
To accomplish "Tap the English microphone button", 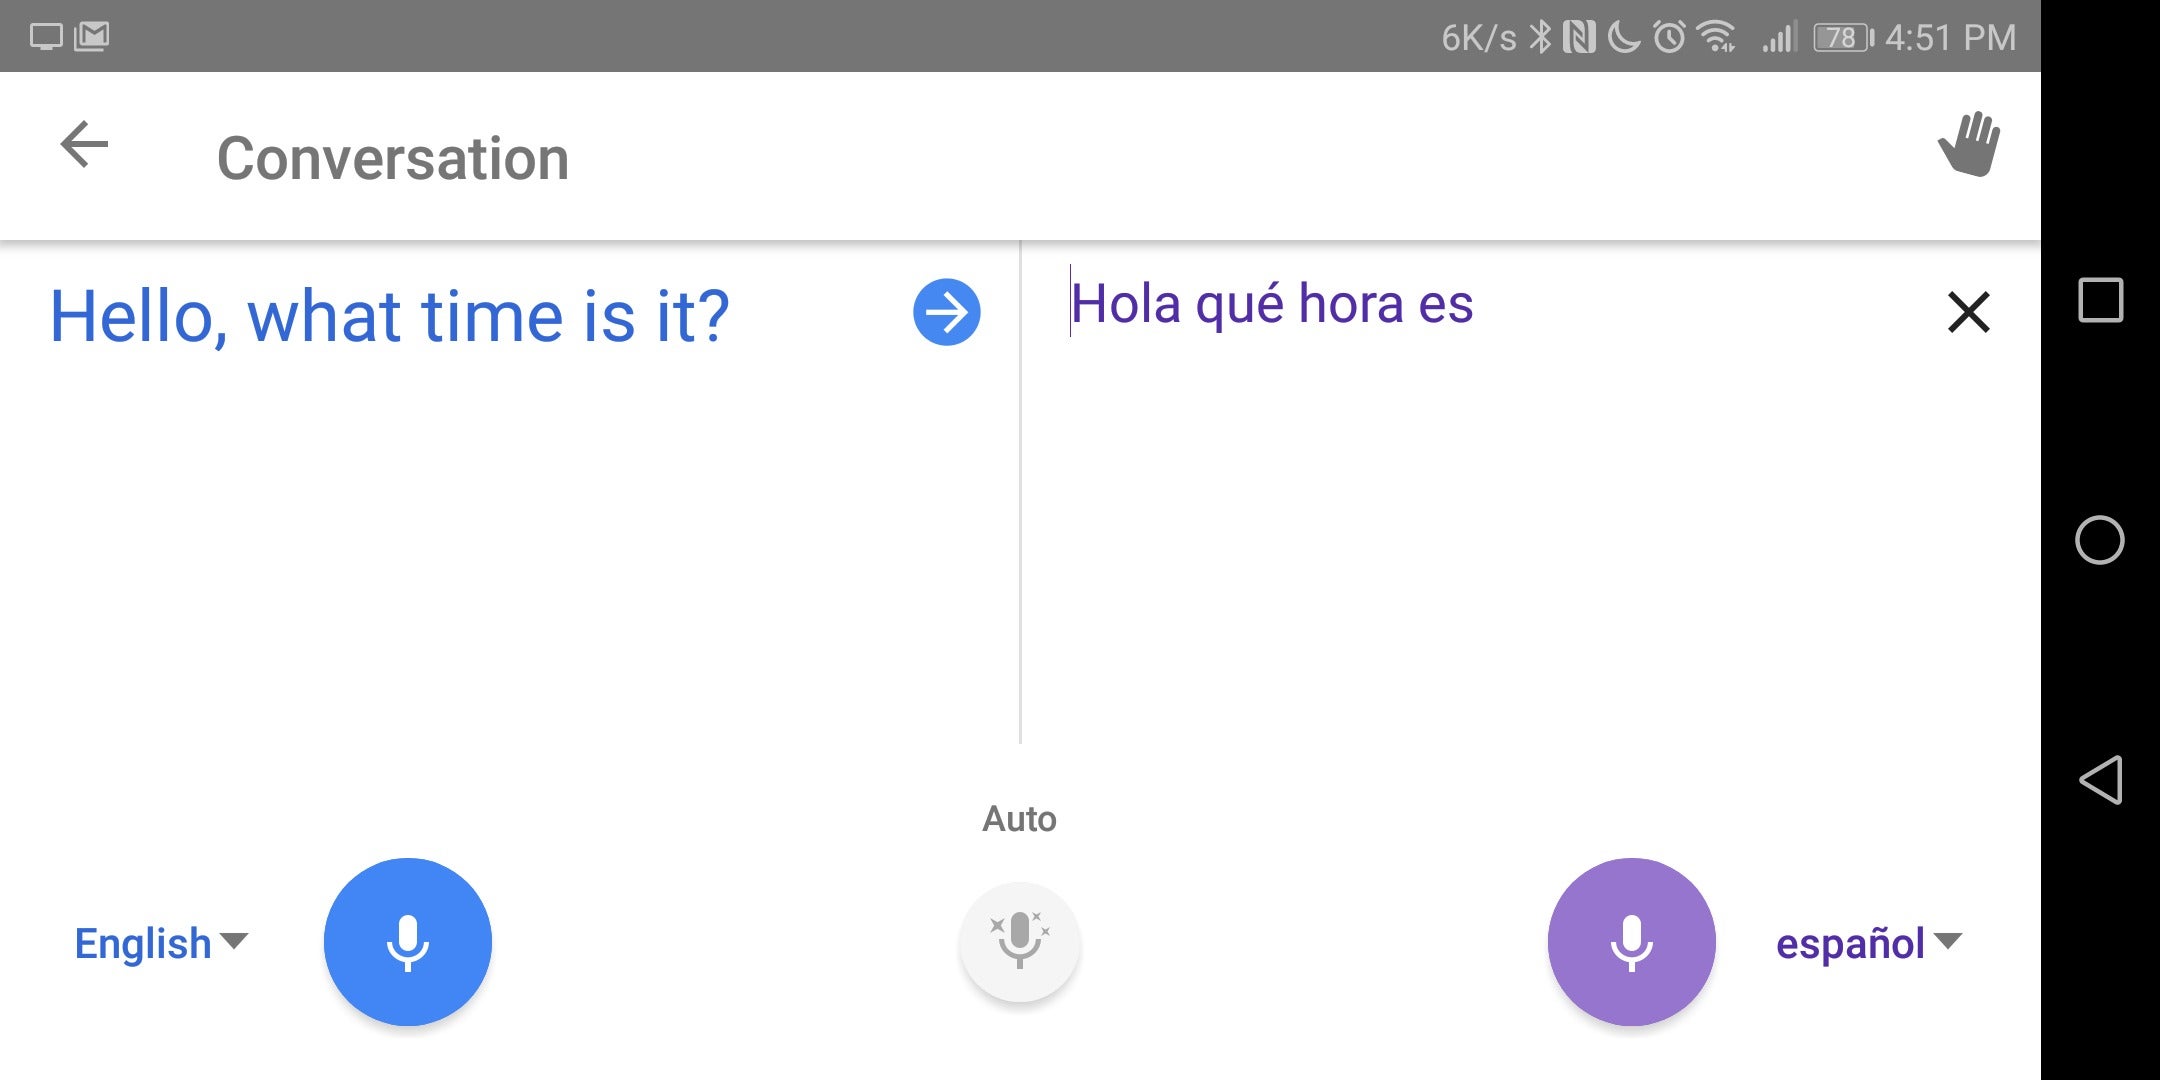I will [409, 941].
